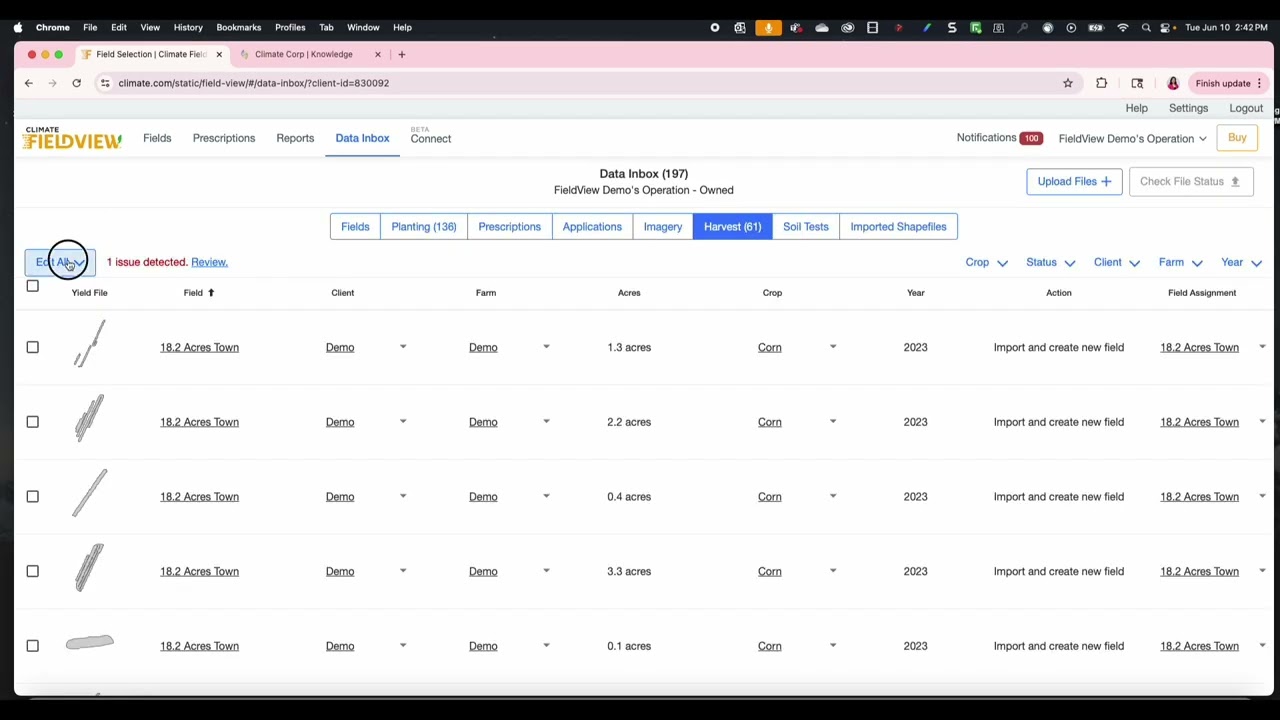Open macOS Spotlight search icon
Viewport: 1280px width, 720px height.
click(x=1146, y=27)
